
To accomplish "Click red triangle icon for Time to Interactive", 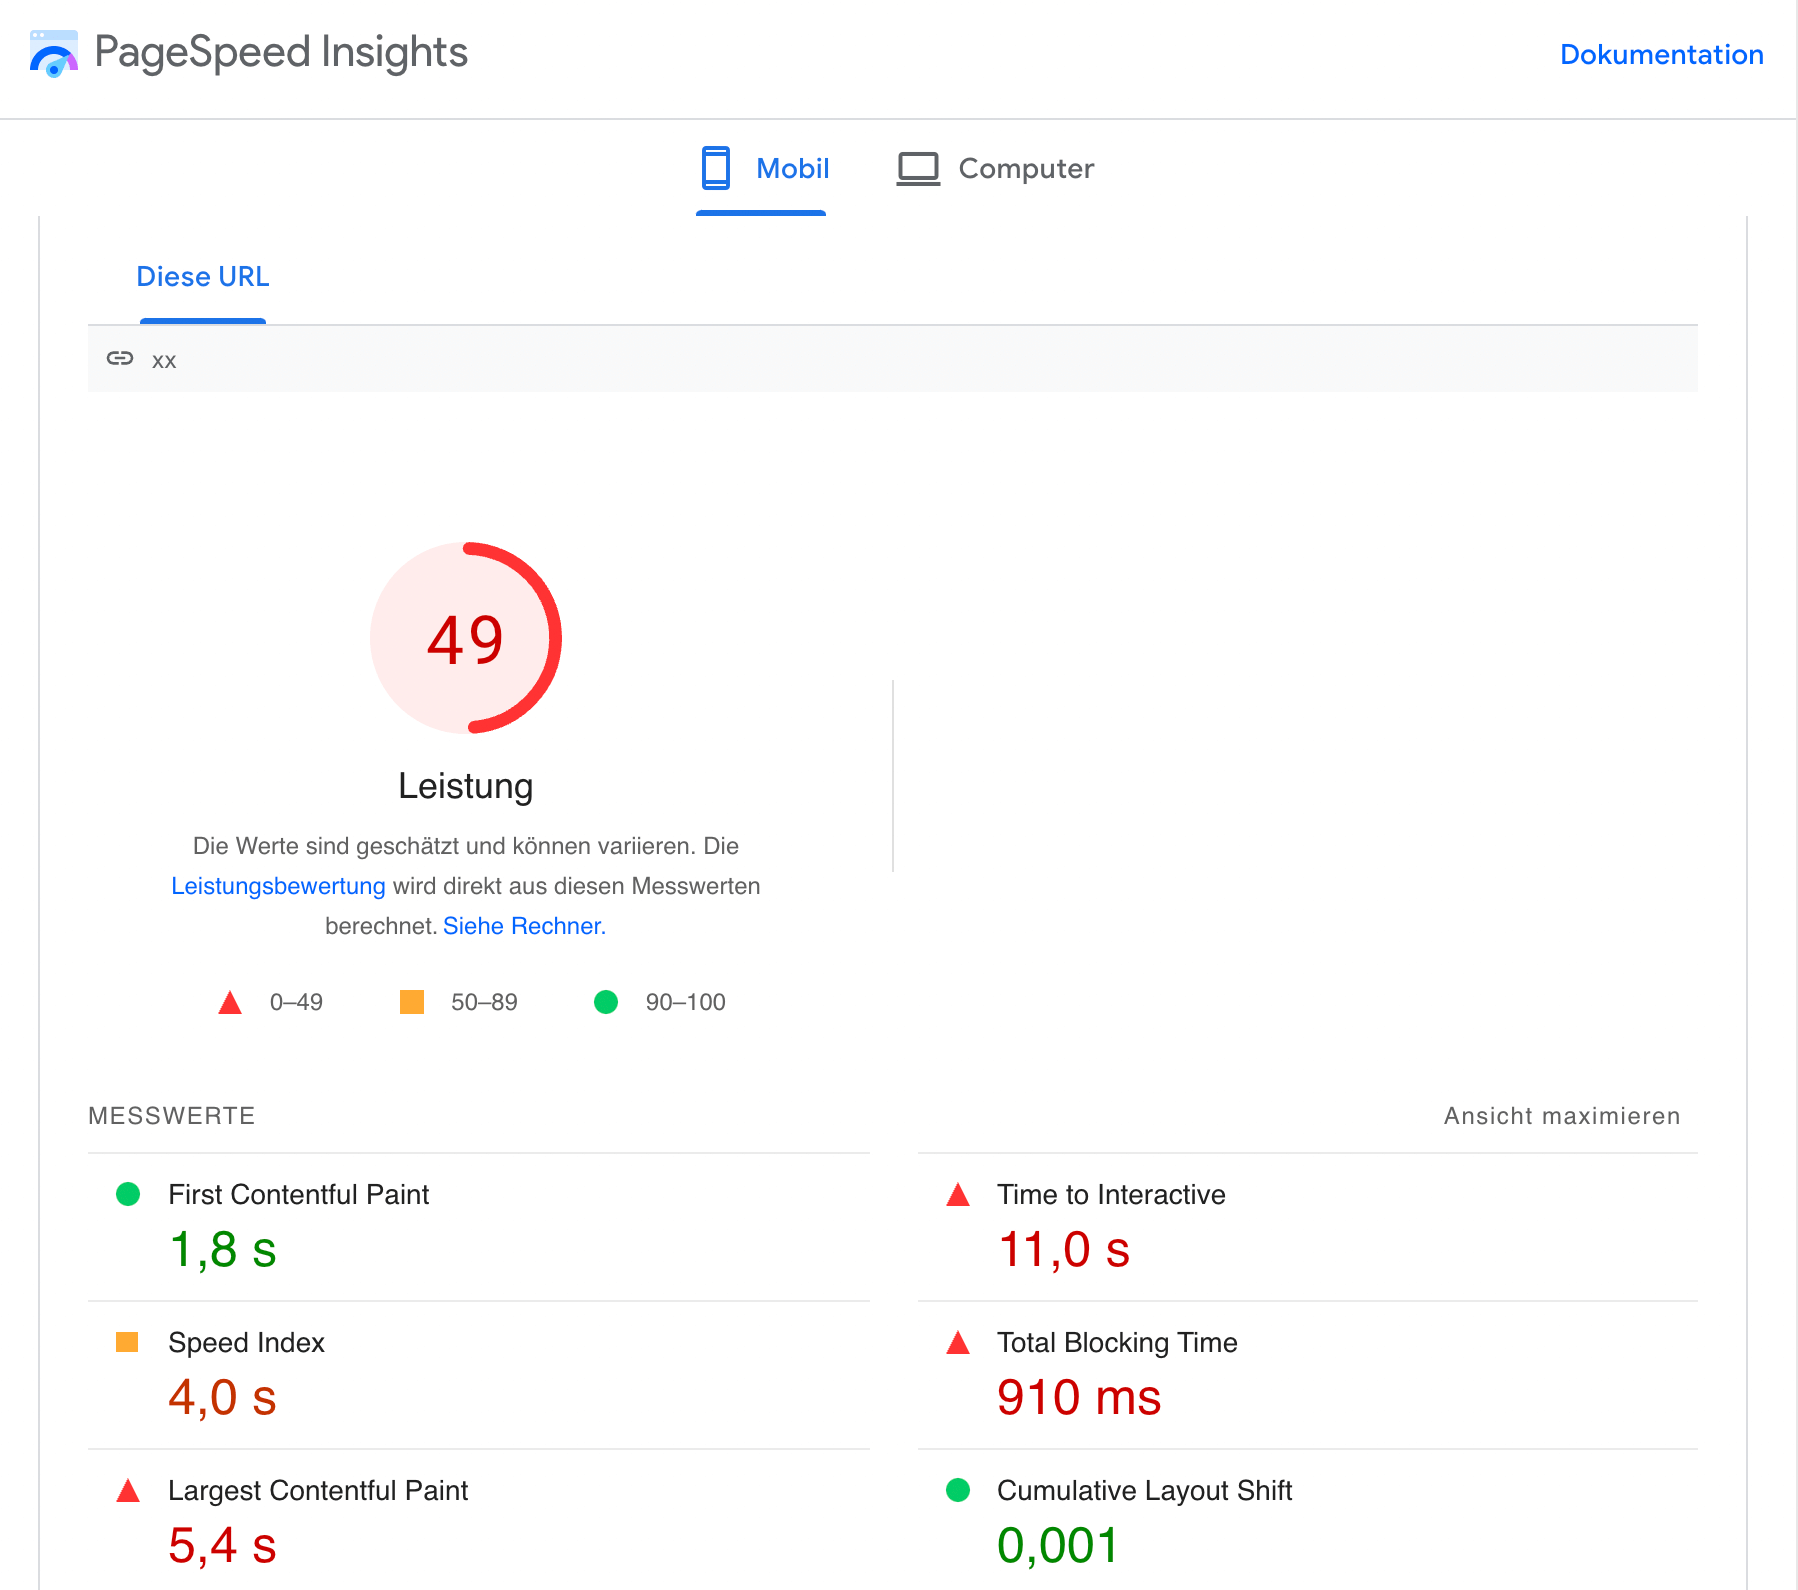I will point(958,1194).
